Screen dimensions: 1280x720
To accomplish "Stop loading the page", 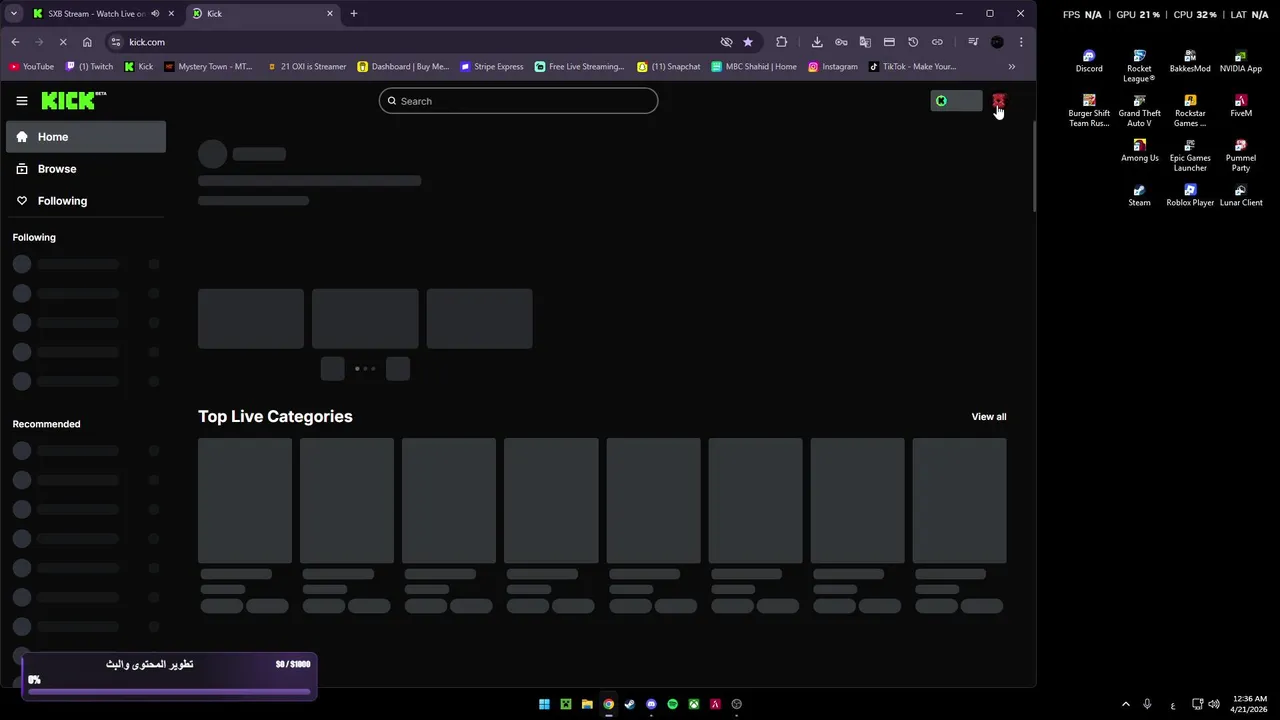I will [63, 42].
